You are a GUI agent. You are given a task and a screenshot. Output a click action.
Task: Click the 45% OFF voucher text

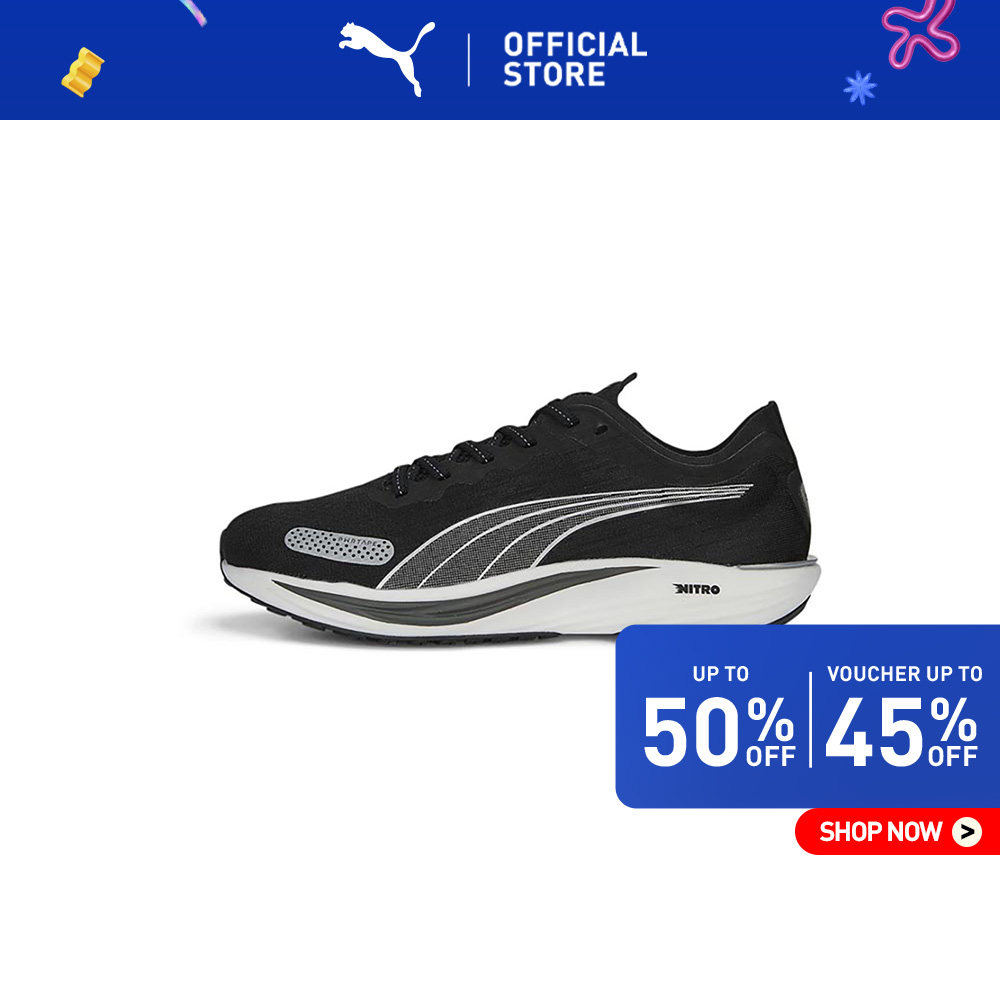tap(901, 731)
